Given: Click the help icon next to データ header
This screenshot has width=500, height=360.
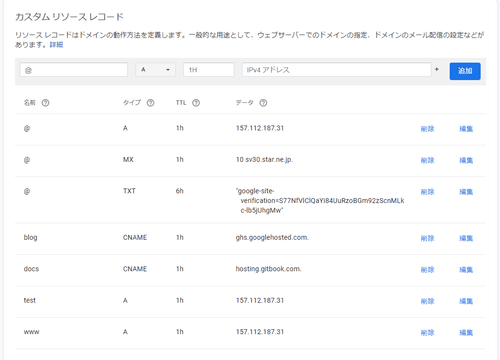Looking at the screenshot, I should [x=263, y=103].
